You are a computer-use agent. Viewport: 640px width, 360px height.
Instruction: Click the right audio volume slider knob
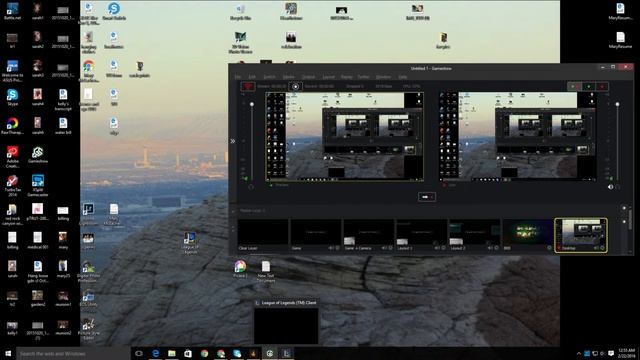coord(617,104)
